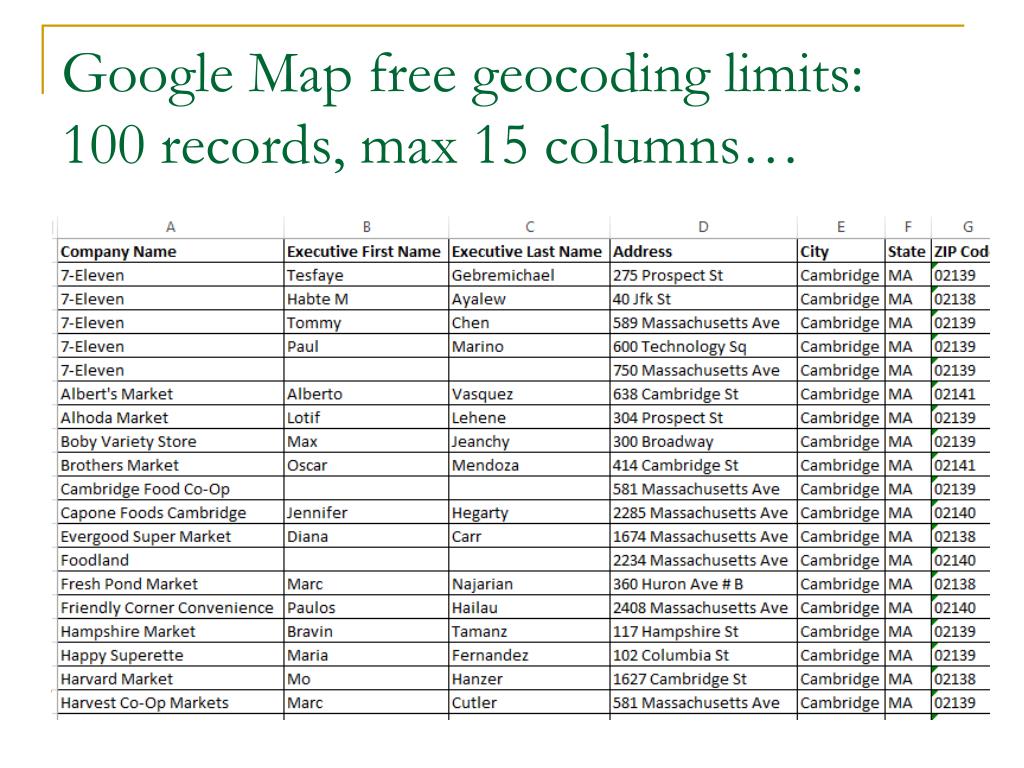
Task: Select the cell 'Jennifer'
Action: click(366, 513)
